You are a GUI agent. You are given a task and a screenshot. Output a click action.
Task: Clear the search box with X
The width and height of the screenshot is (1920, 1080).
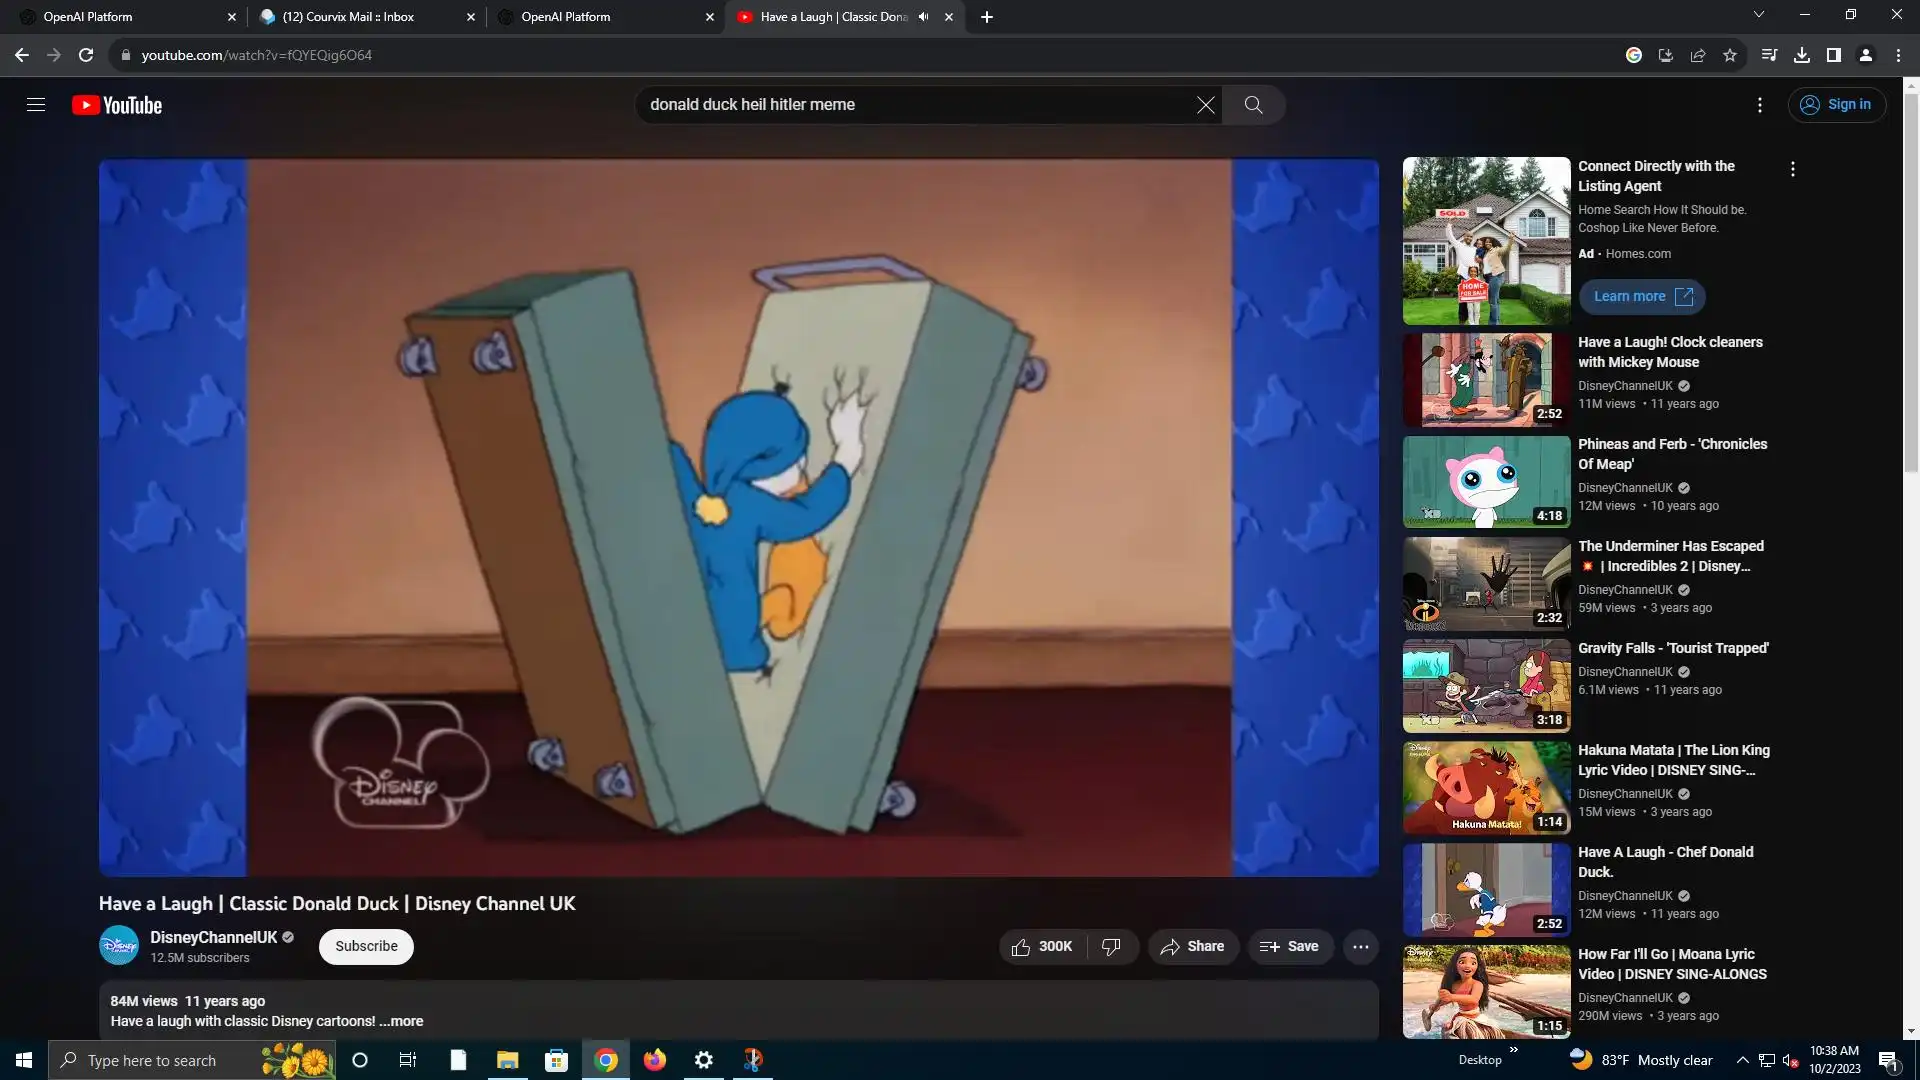click(1206, 105)
